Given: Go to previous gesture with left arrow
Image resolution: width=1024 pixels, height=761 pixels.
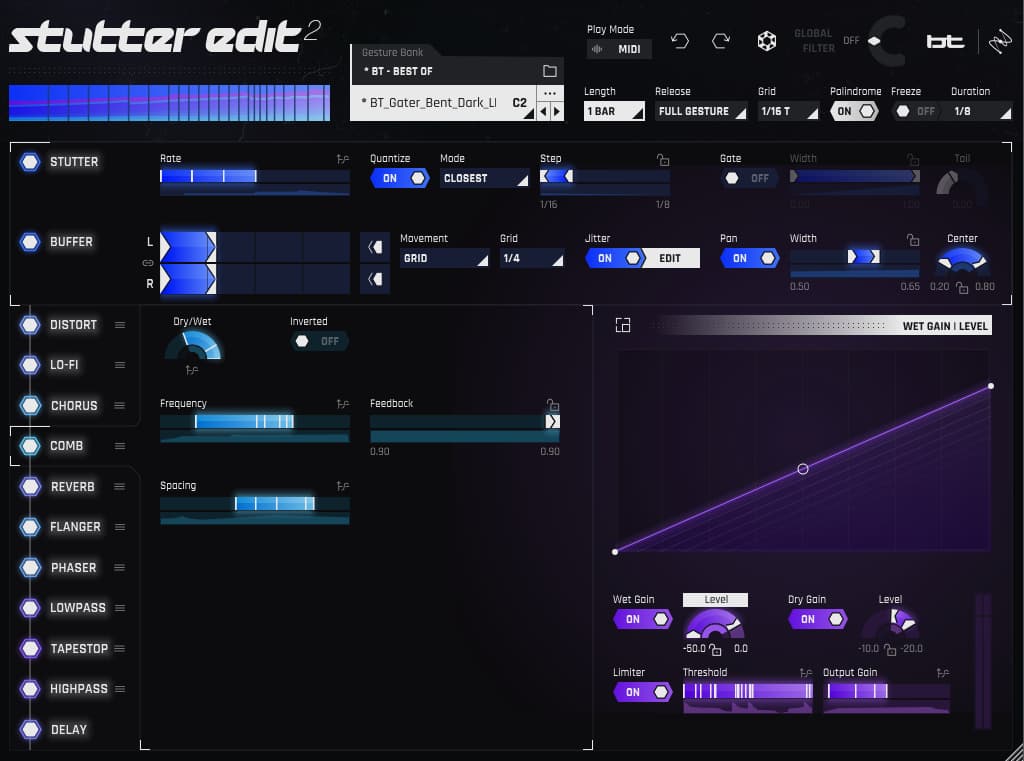Looking at the screenshot, I should [543, 111].
